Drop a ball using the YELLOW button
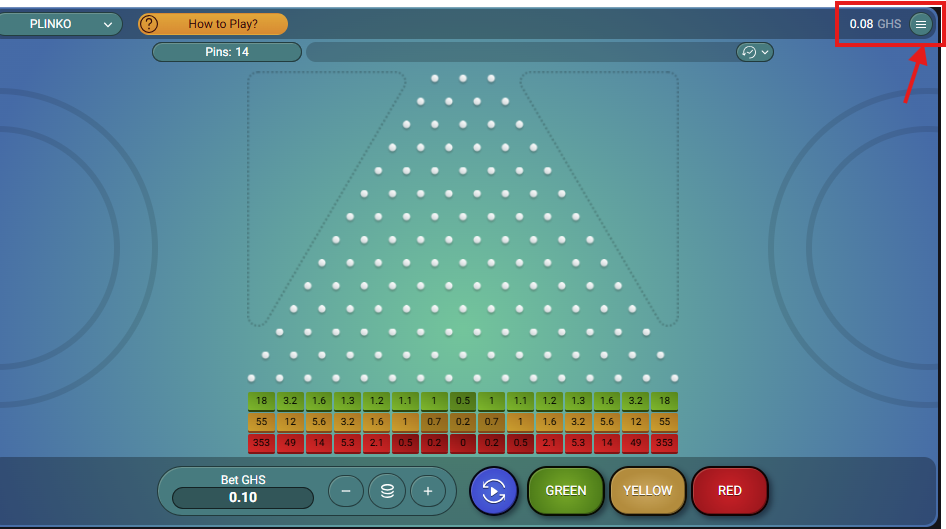This screenshot has width=946, height=529. [647, 491]
